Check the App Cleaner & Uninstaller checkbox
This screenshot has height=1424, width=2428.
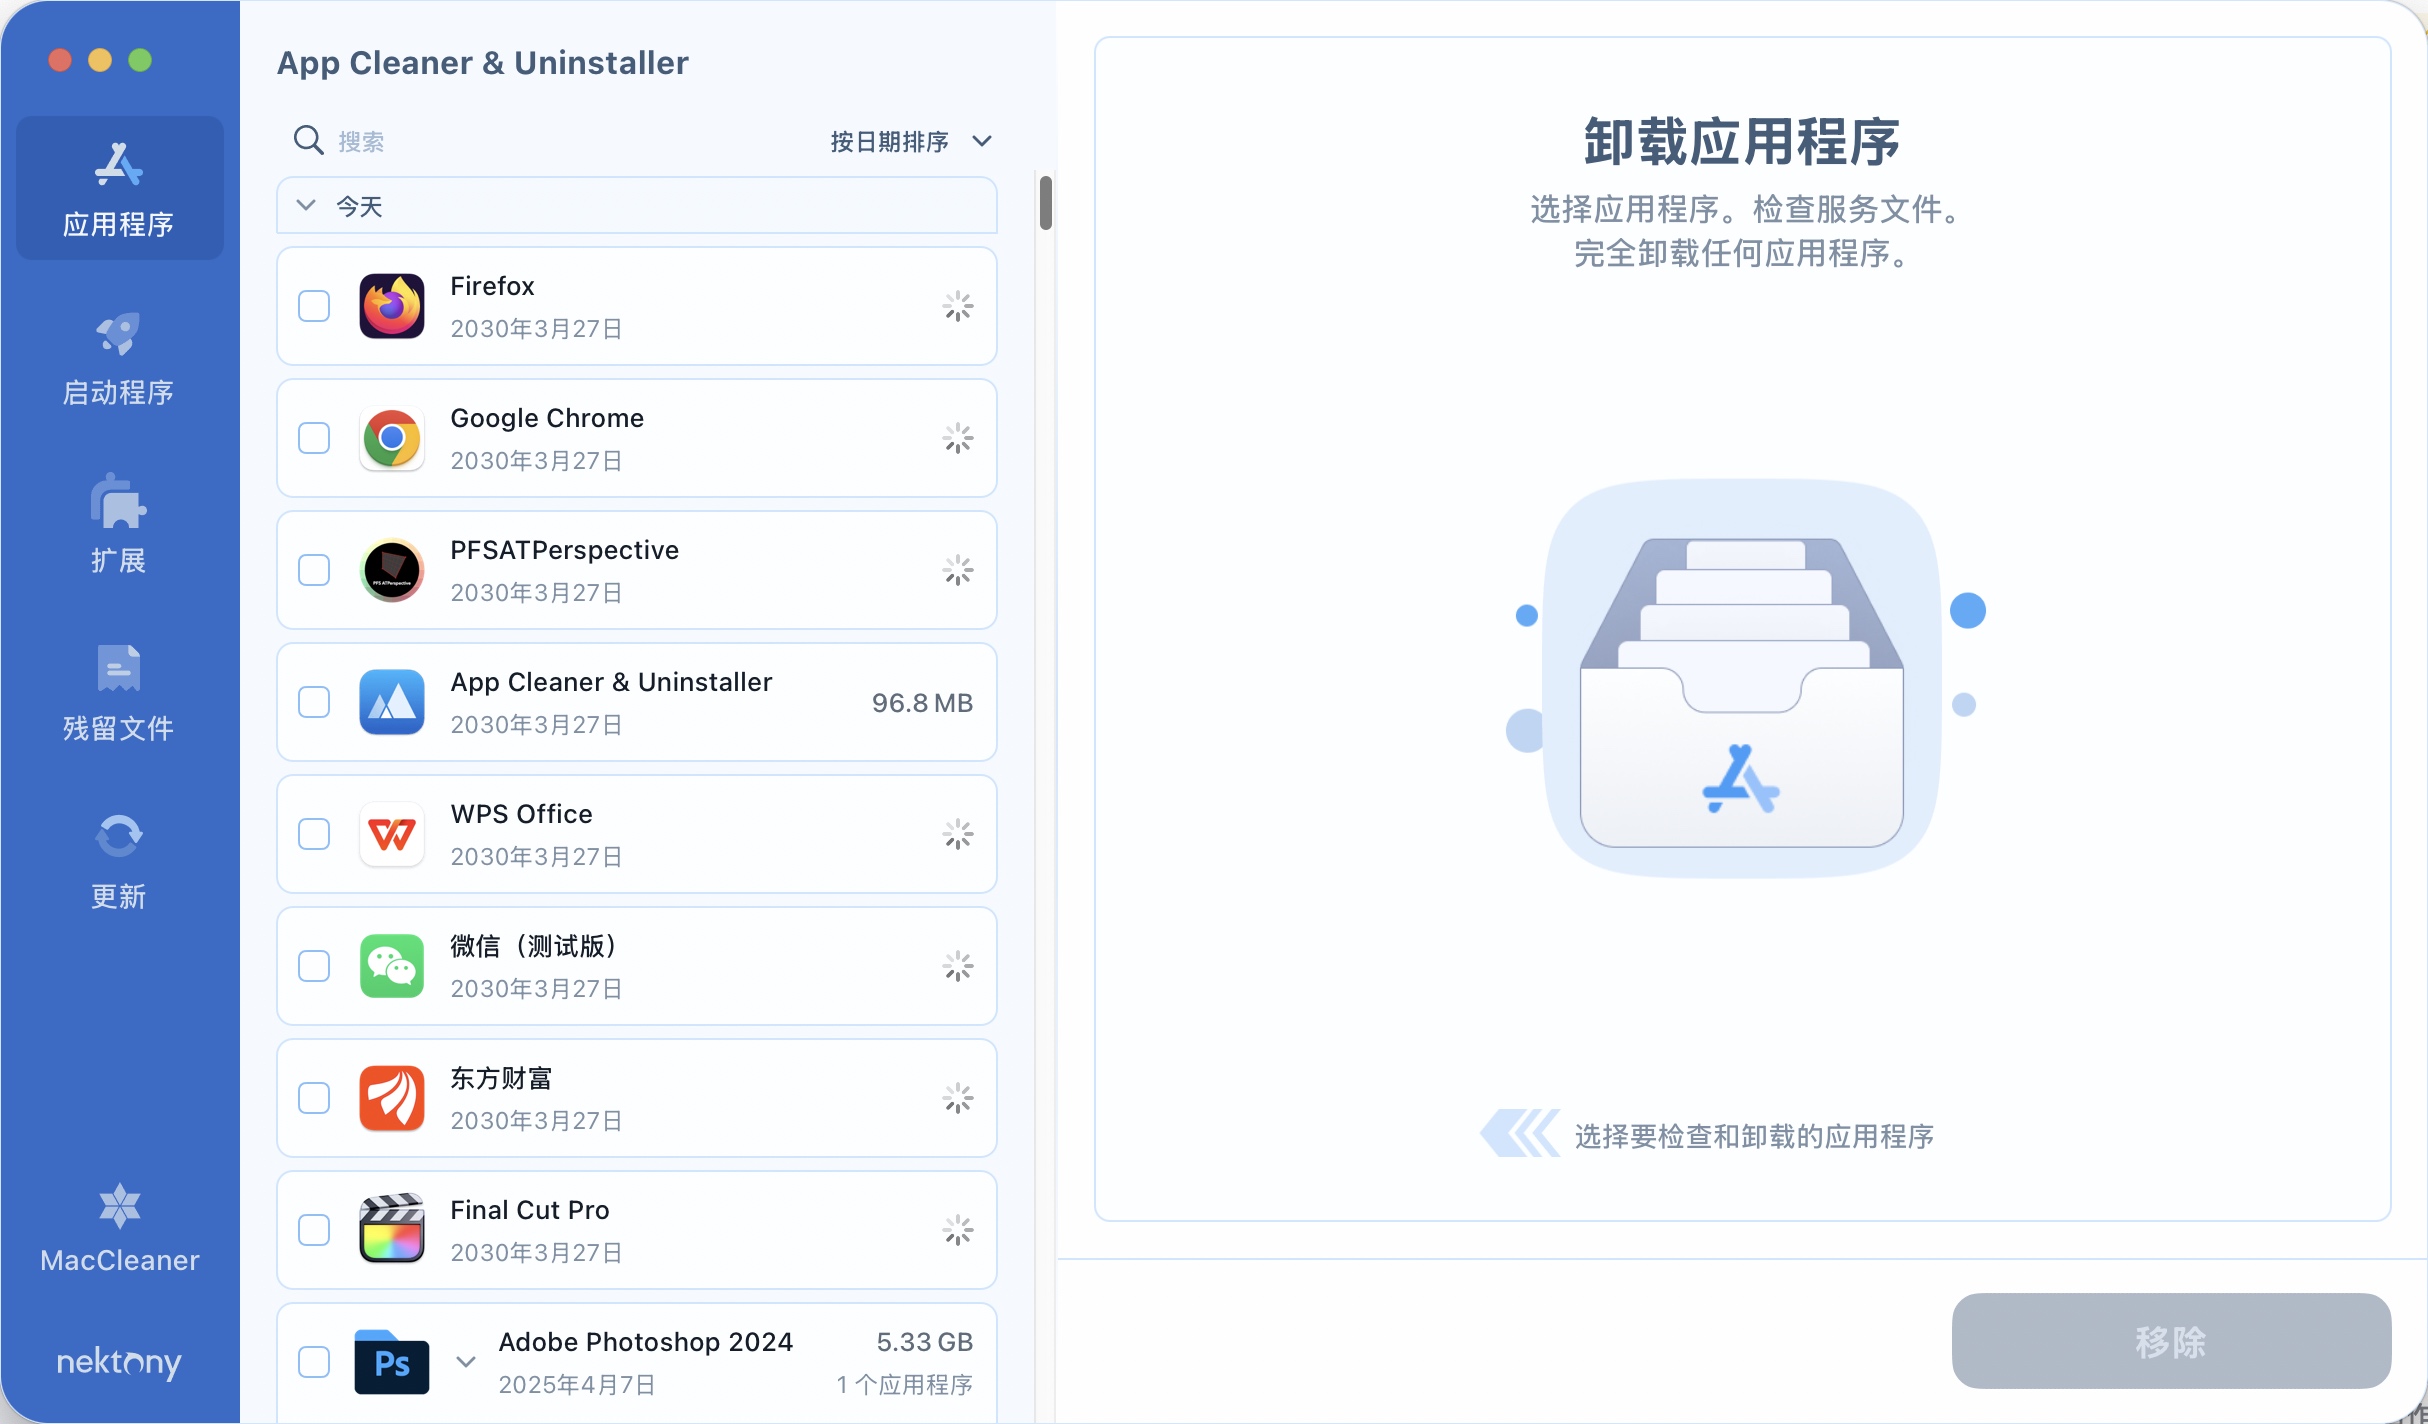[x=314, y=702]
